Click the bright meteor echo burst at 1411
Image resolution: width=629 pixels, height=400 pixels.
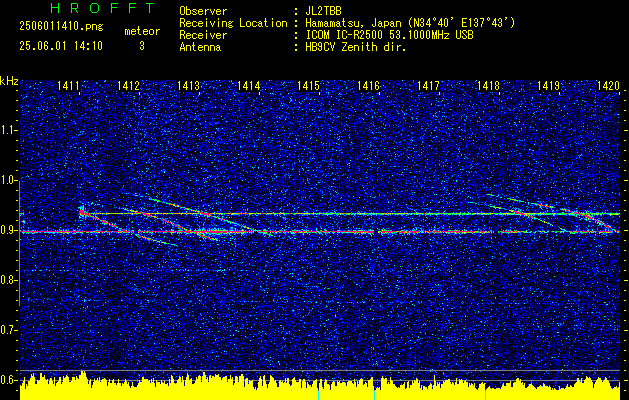82,211
